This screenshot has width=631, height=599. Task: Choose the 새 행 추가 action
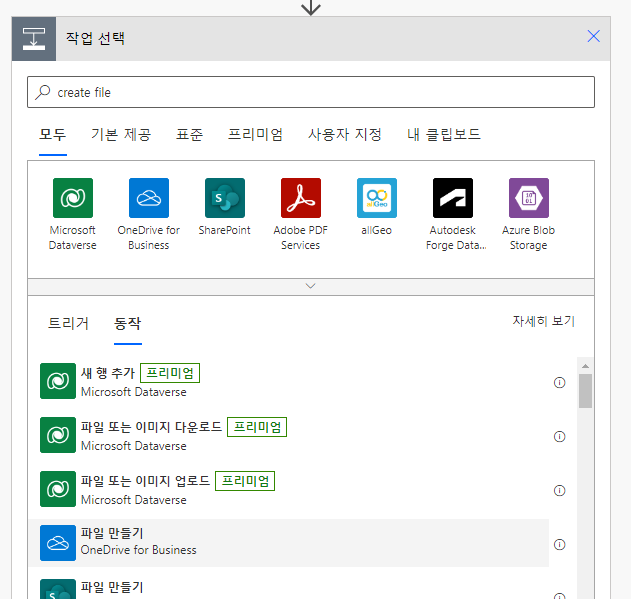pyautogui.click(x=289, y=381)
